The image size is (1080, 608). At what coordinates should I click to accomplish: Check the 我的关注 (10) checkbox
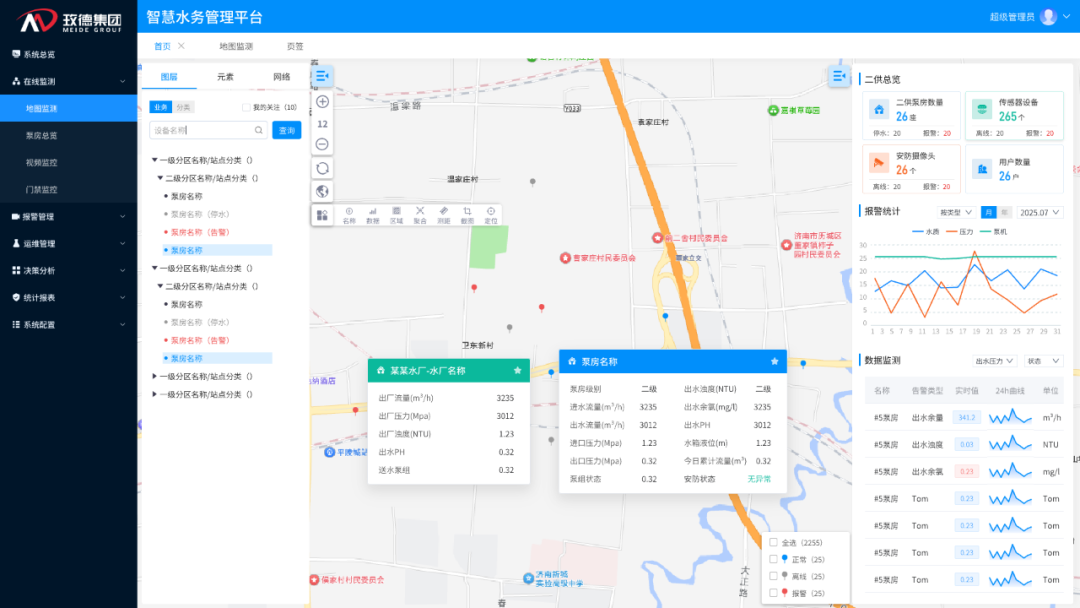pos(247,107)
